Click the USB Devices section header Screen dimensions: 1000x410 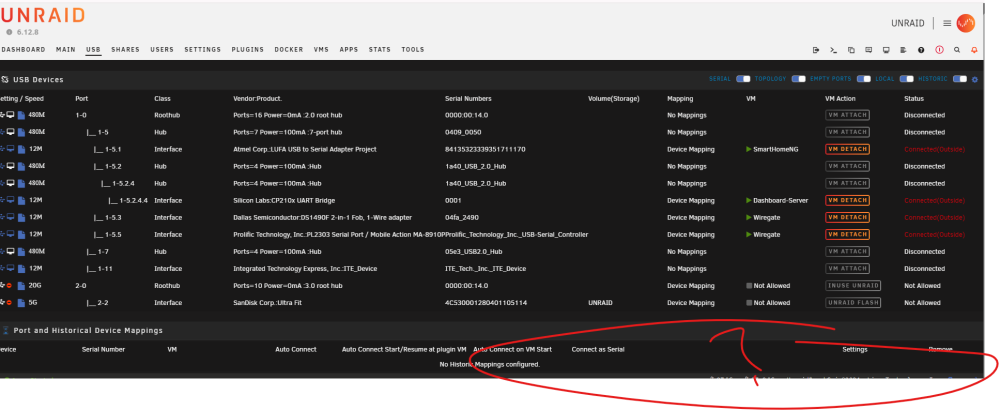[38, 80]
